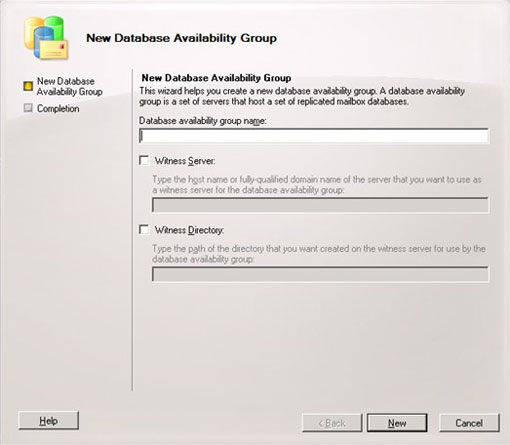Click the bold section heading above description
Viewport: 510px width, 445px height.
pyautogui.click(x=216, y=78)
